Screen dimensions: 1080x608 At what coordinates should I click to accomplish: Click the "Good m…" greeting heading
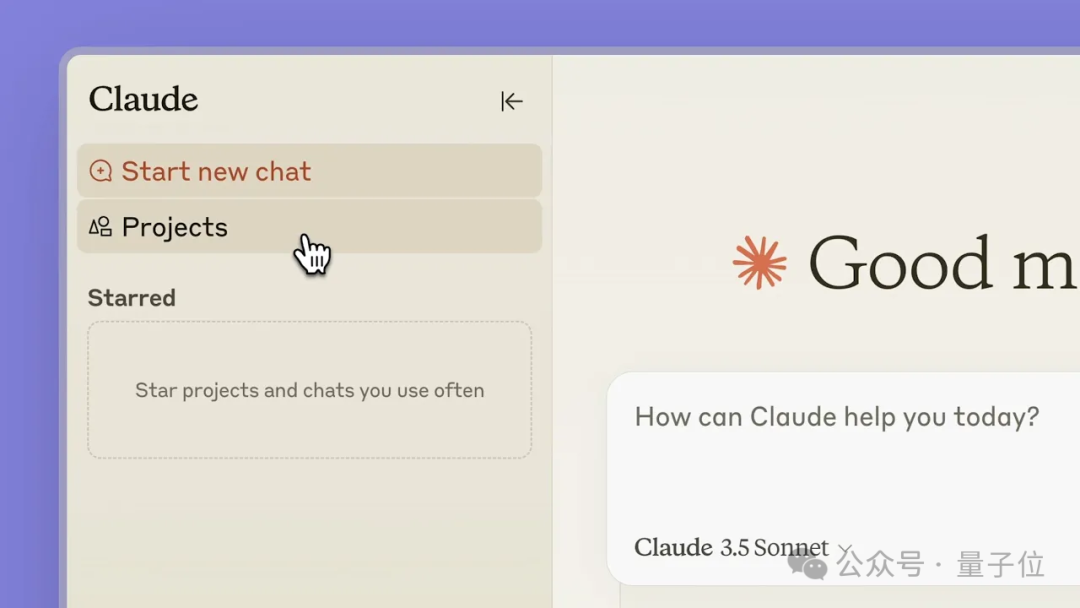pyautogui.click(x=942, y=263)
